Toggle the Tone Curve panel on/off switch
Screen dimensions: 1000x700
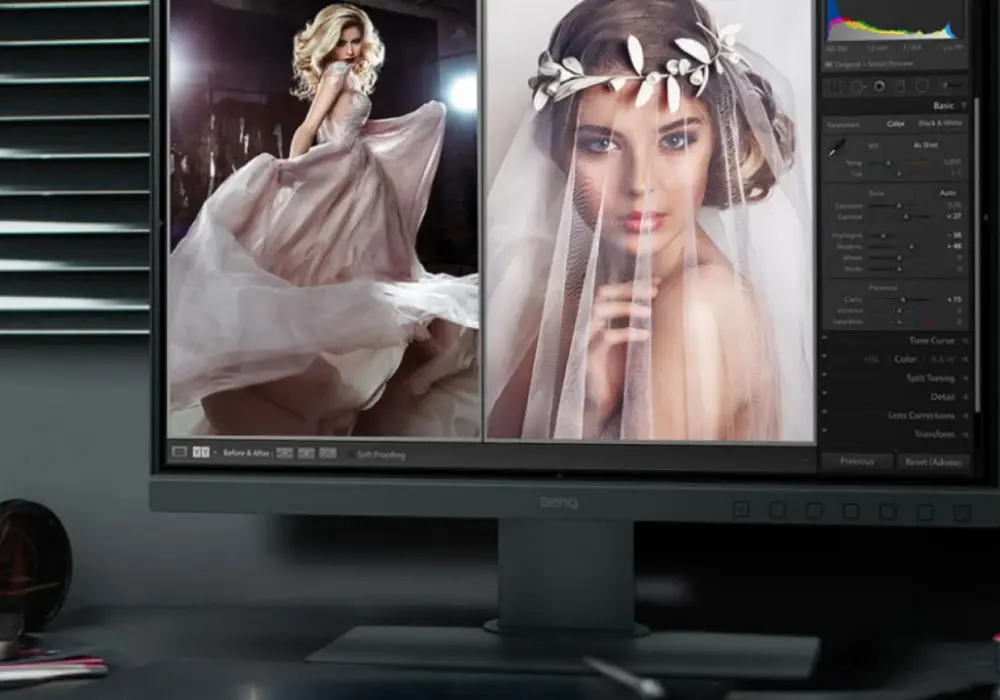point(825,338)
